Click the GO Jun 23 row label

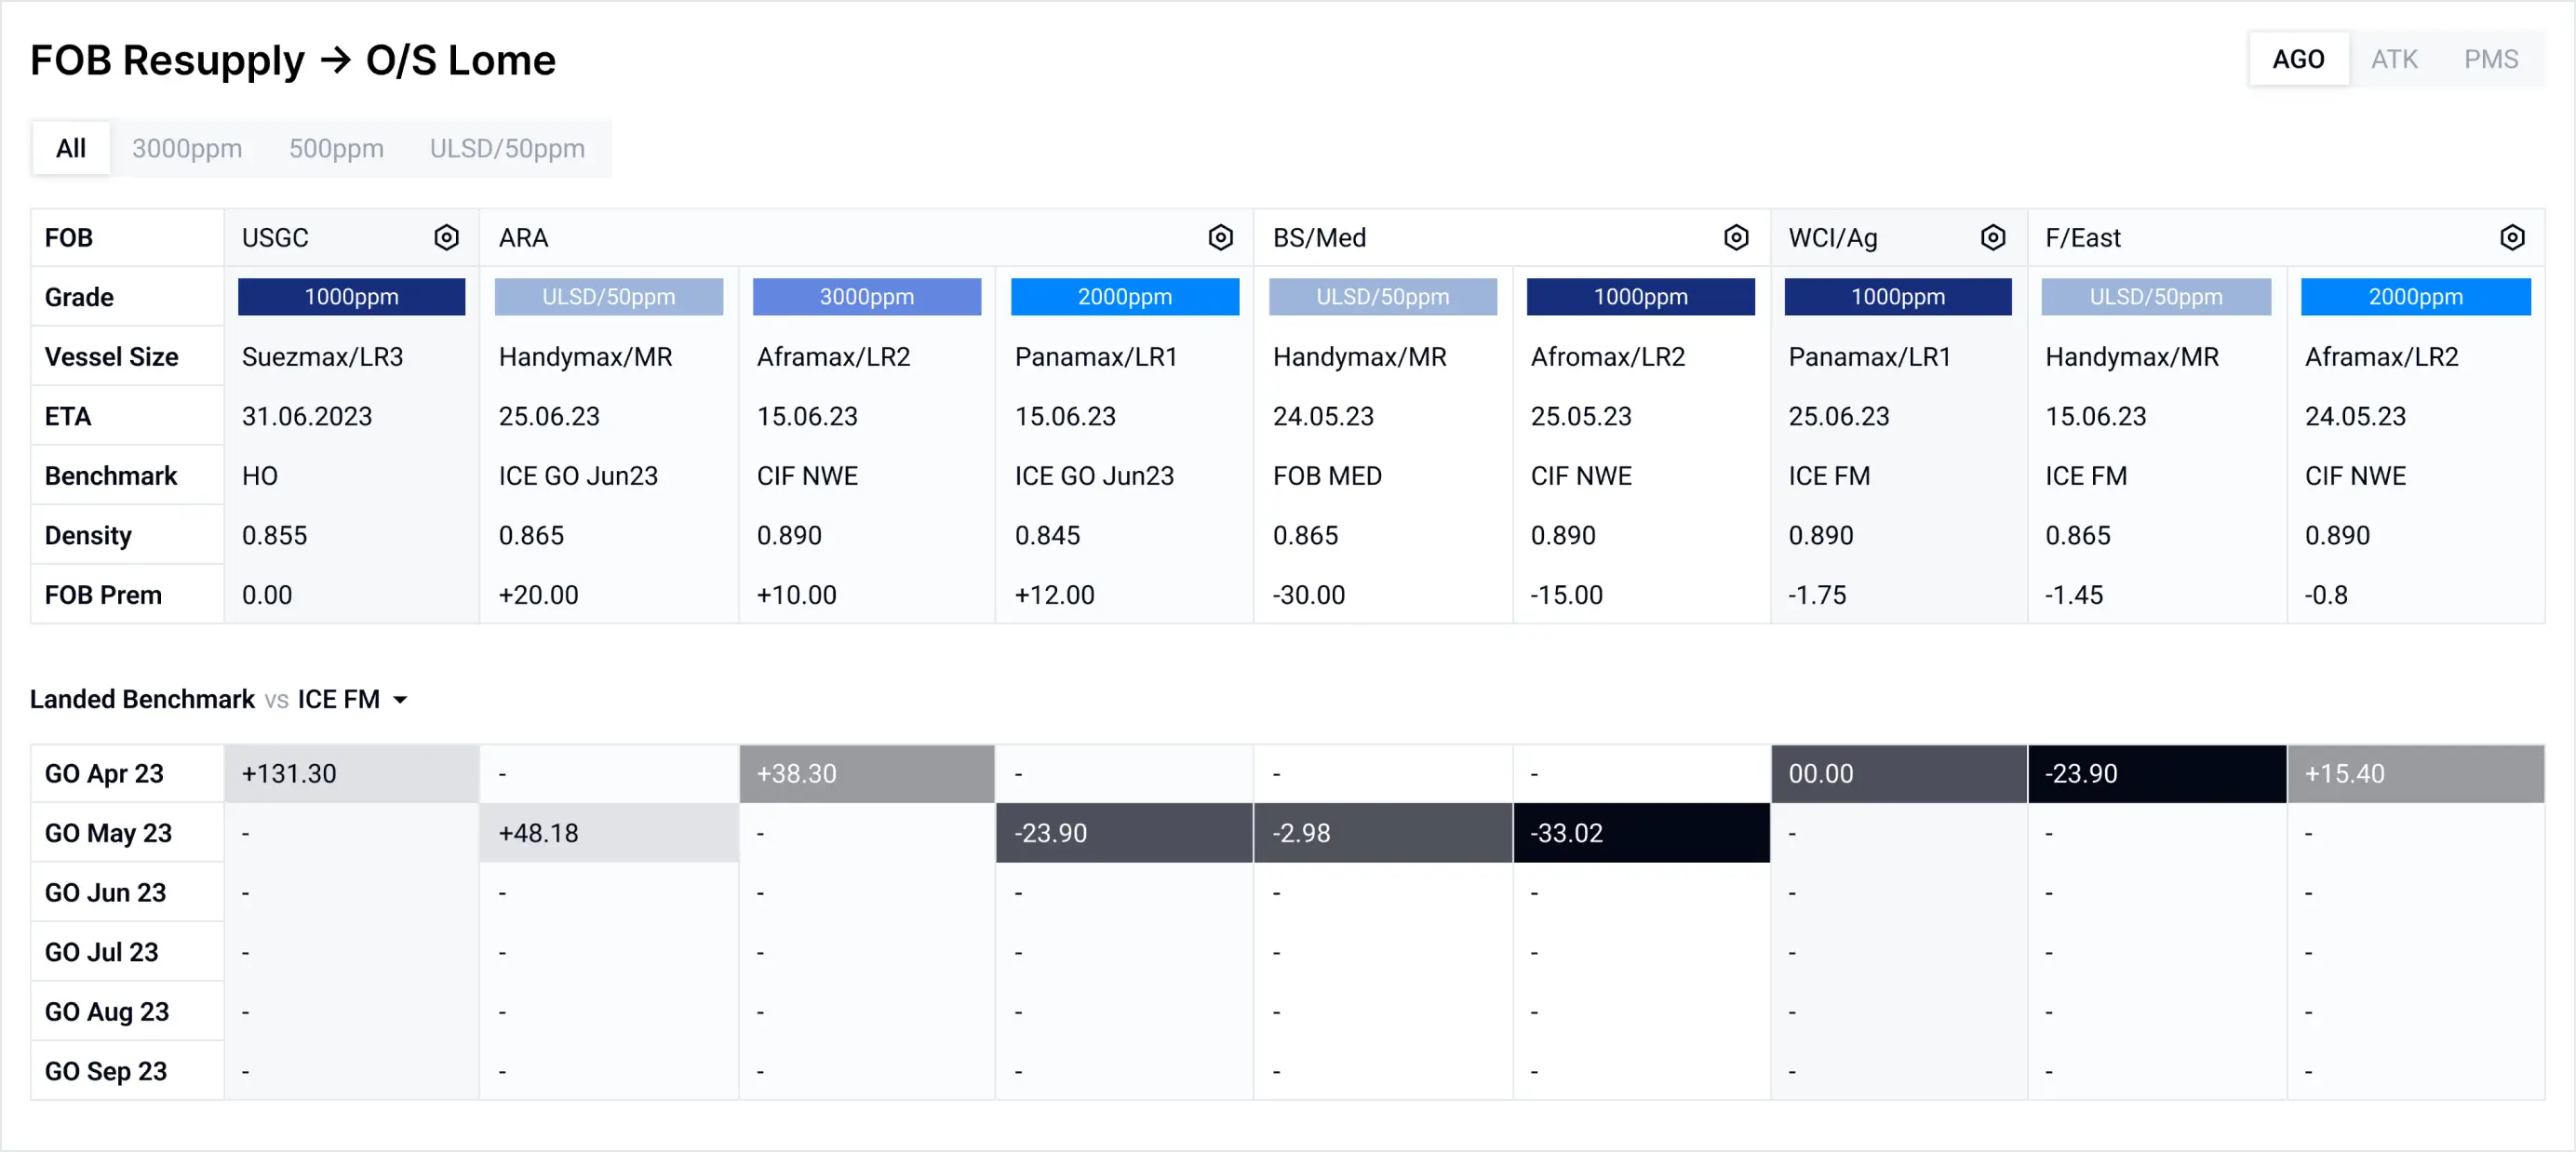pyautogui.click(x=106, y=893)
